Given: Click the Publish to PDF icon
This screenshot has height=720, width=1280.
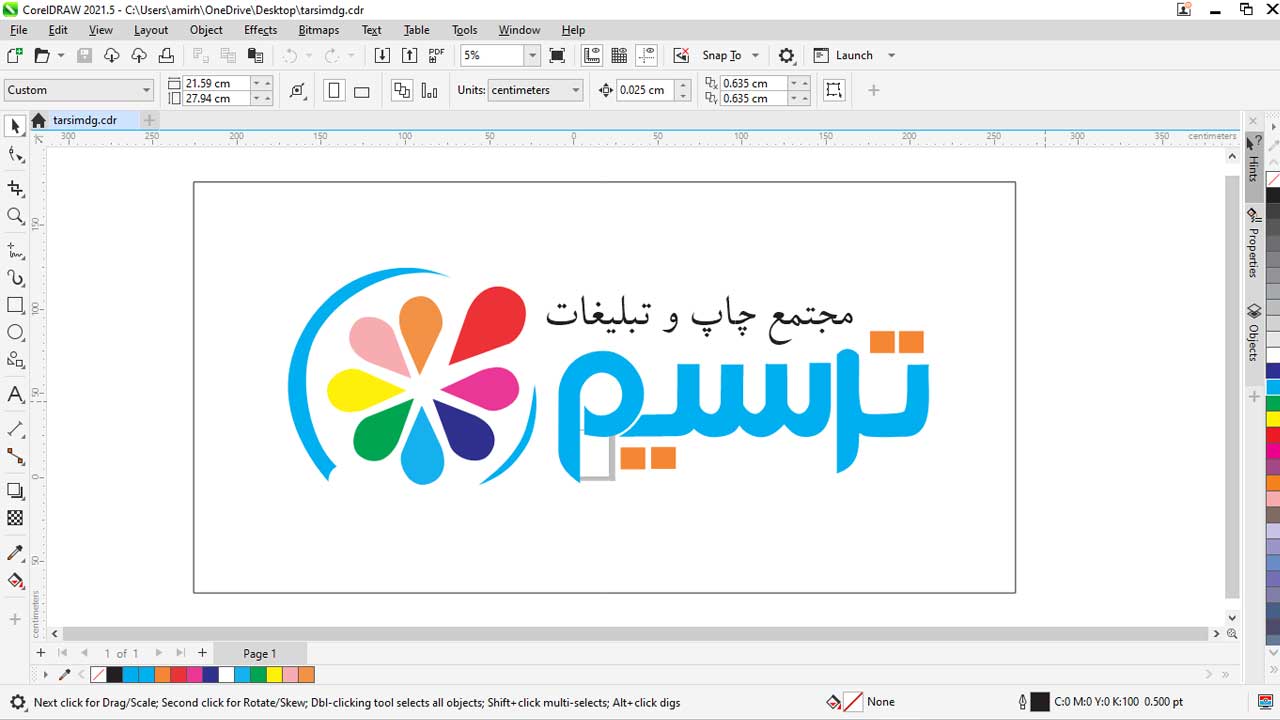Looking at the screenshot, I should pyautogui.click(x=437, y=56).
